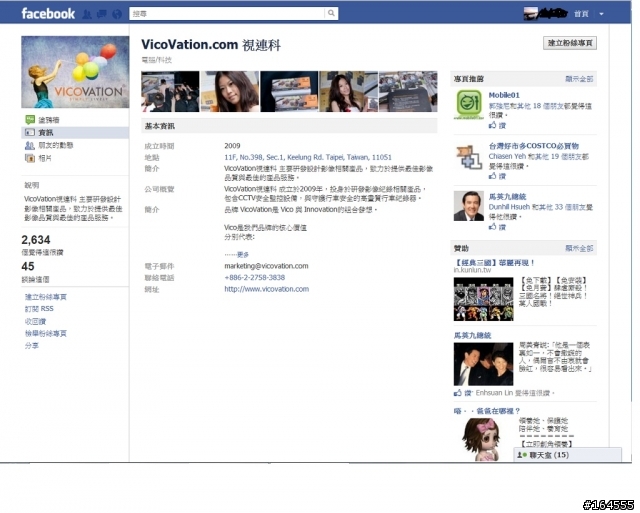Like the COSTCO page thumbs-up
Screen dimensions: 640x513
click(x=497, y=176)
